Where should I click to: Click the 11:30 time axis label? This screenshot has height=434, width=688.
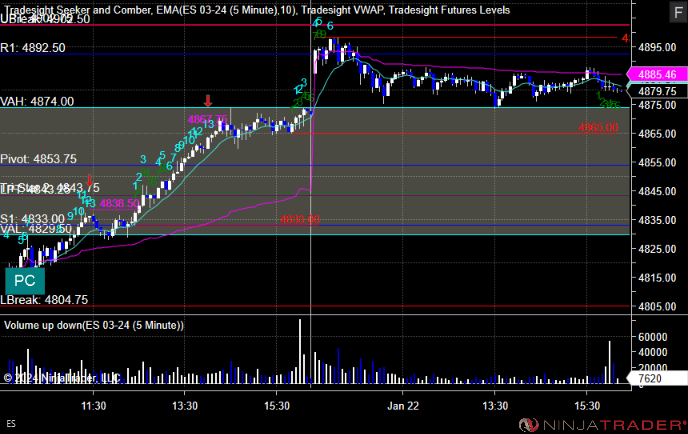[x=93, y=406]
